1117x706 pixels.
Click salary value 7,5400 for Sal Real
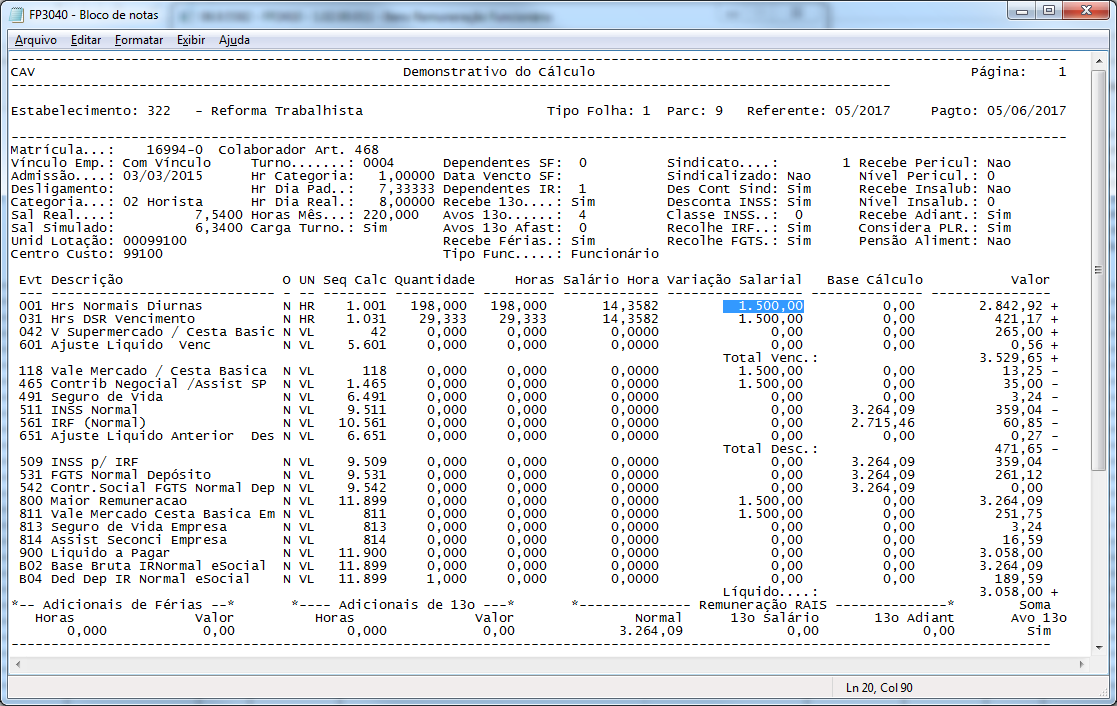coord(219,215)
